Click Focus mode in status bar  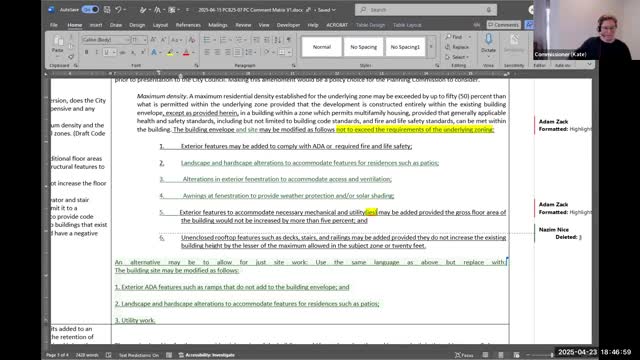[464, 355]
